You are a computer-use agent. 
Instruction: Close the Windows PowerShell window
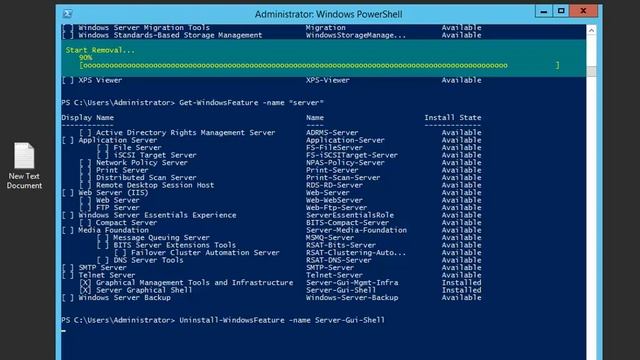pos(584,11)
